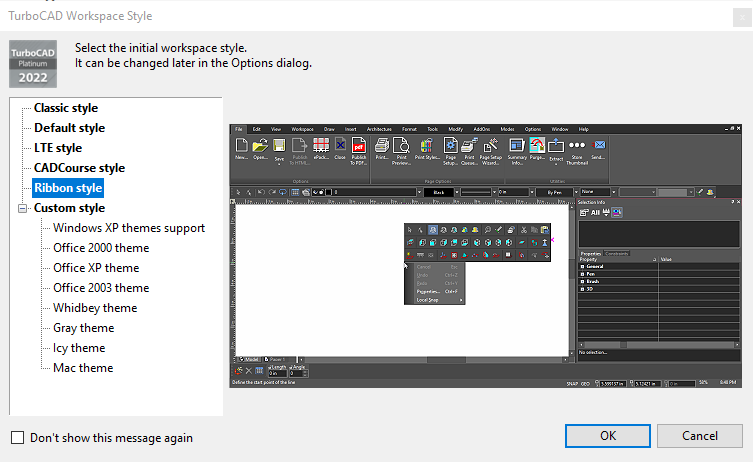Click the Ribbon style workspace preview image
The width and height of the screenshot is (753, 462).
[x=485, y=256]
